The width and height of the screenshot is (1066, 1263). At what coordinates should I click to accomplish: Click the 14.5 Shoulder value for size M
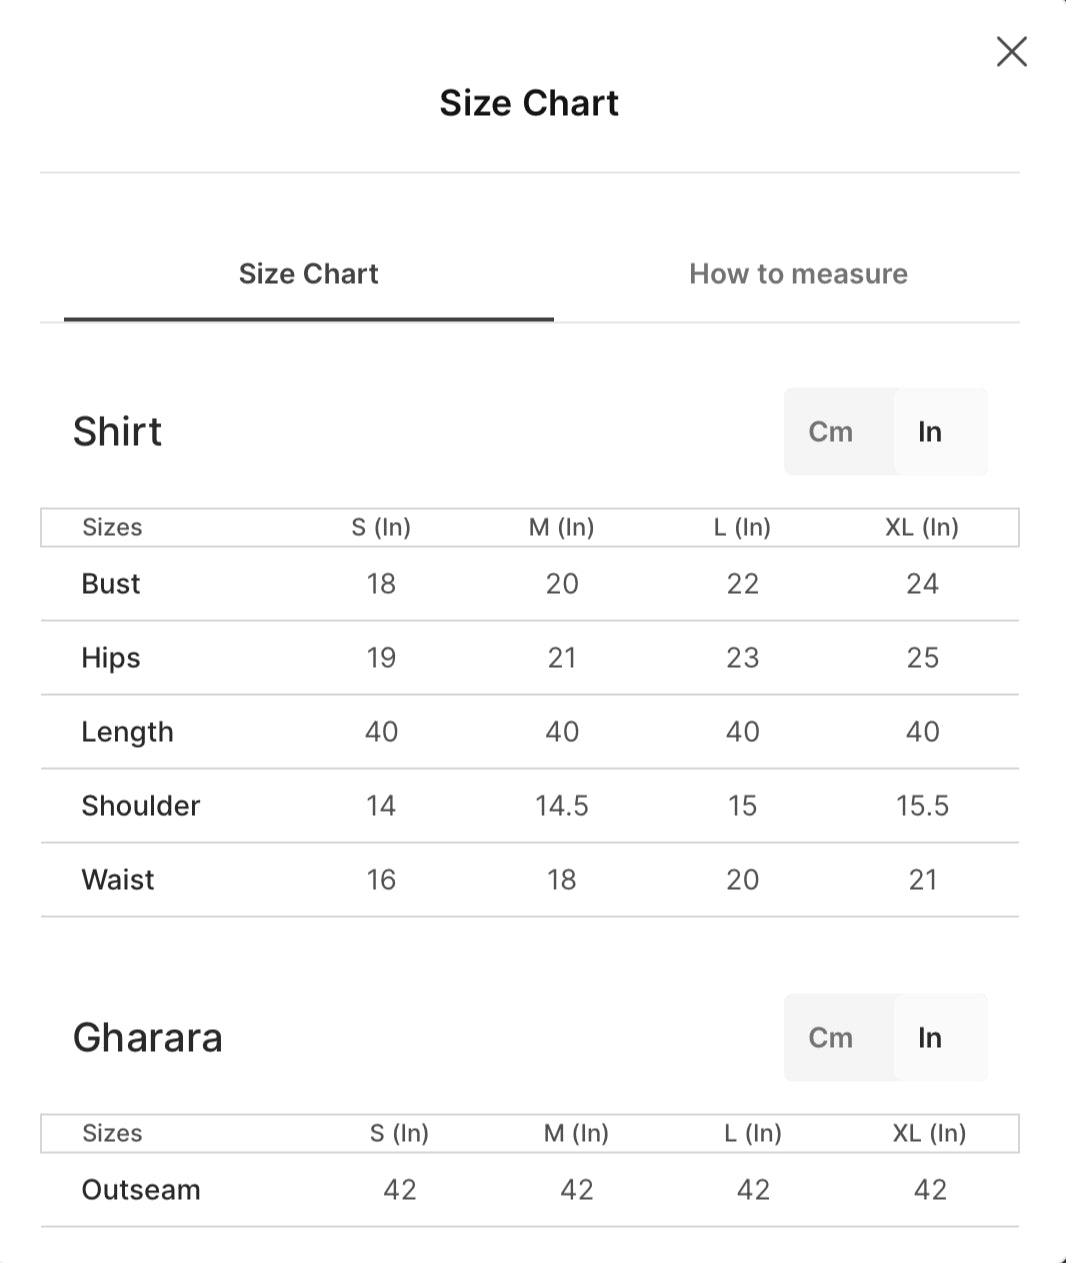pyautogui.click(x=562, y=806)
